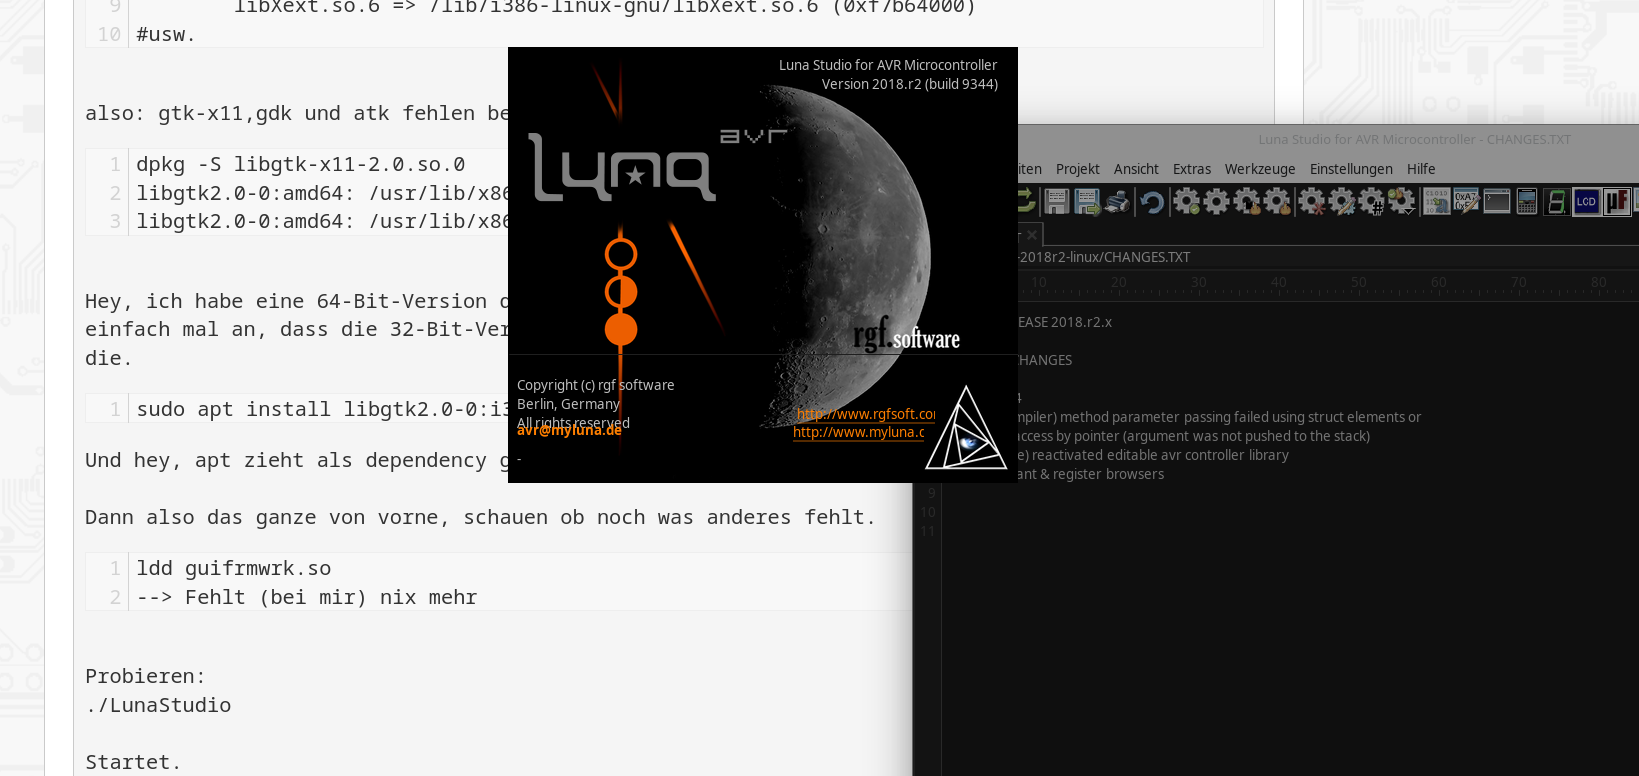Click 'Copyright (c) rgf software' on the splash
Screen dimensions: 1639x776
596,385
